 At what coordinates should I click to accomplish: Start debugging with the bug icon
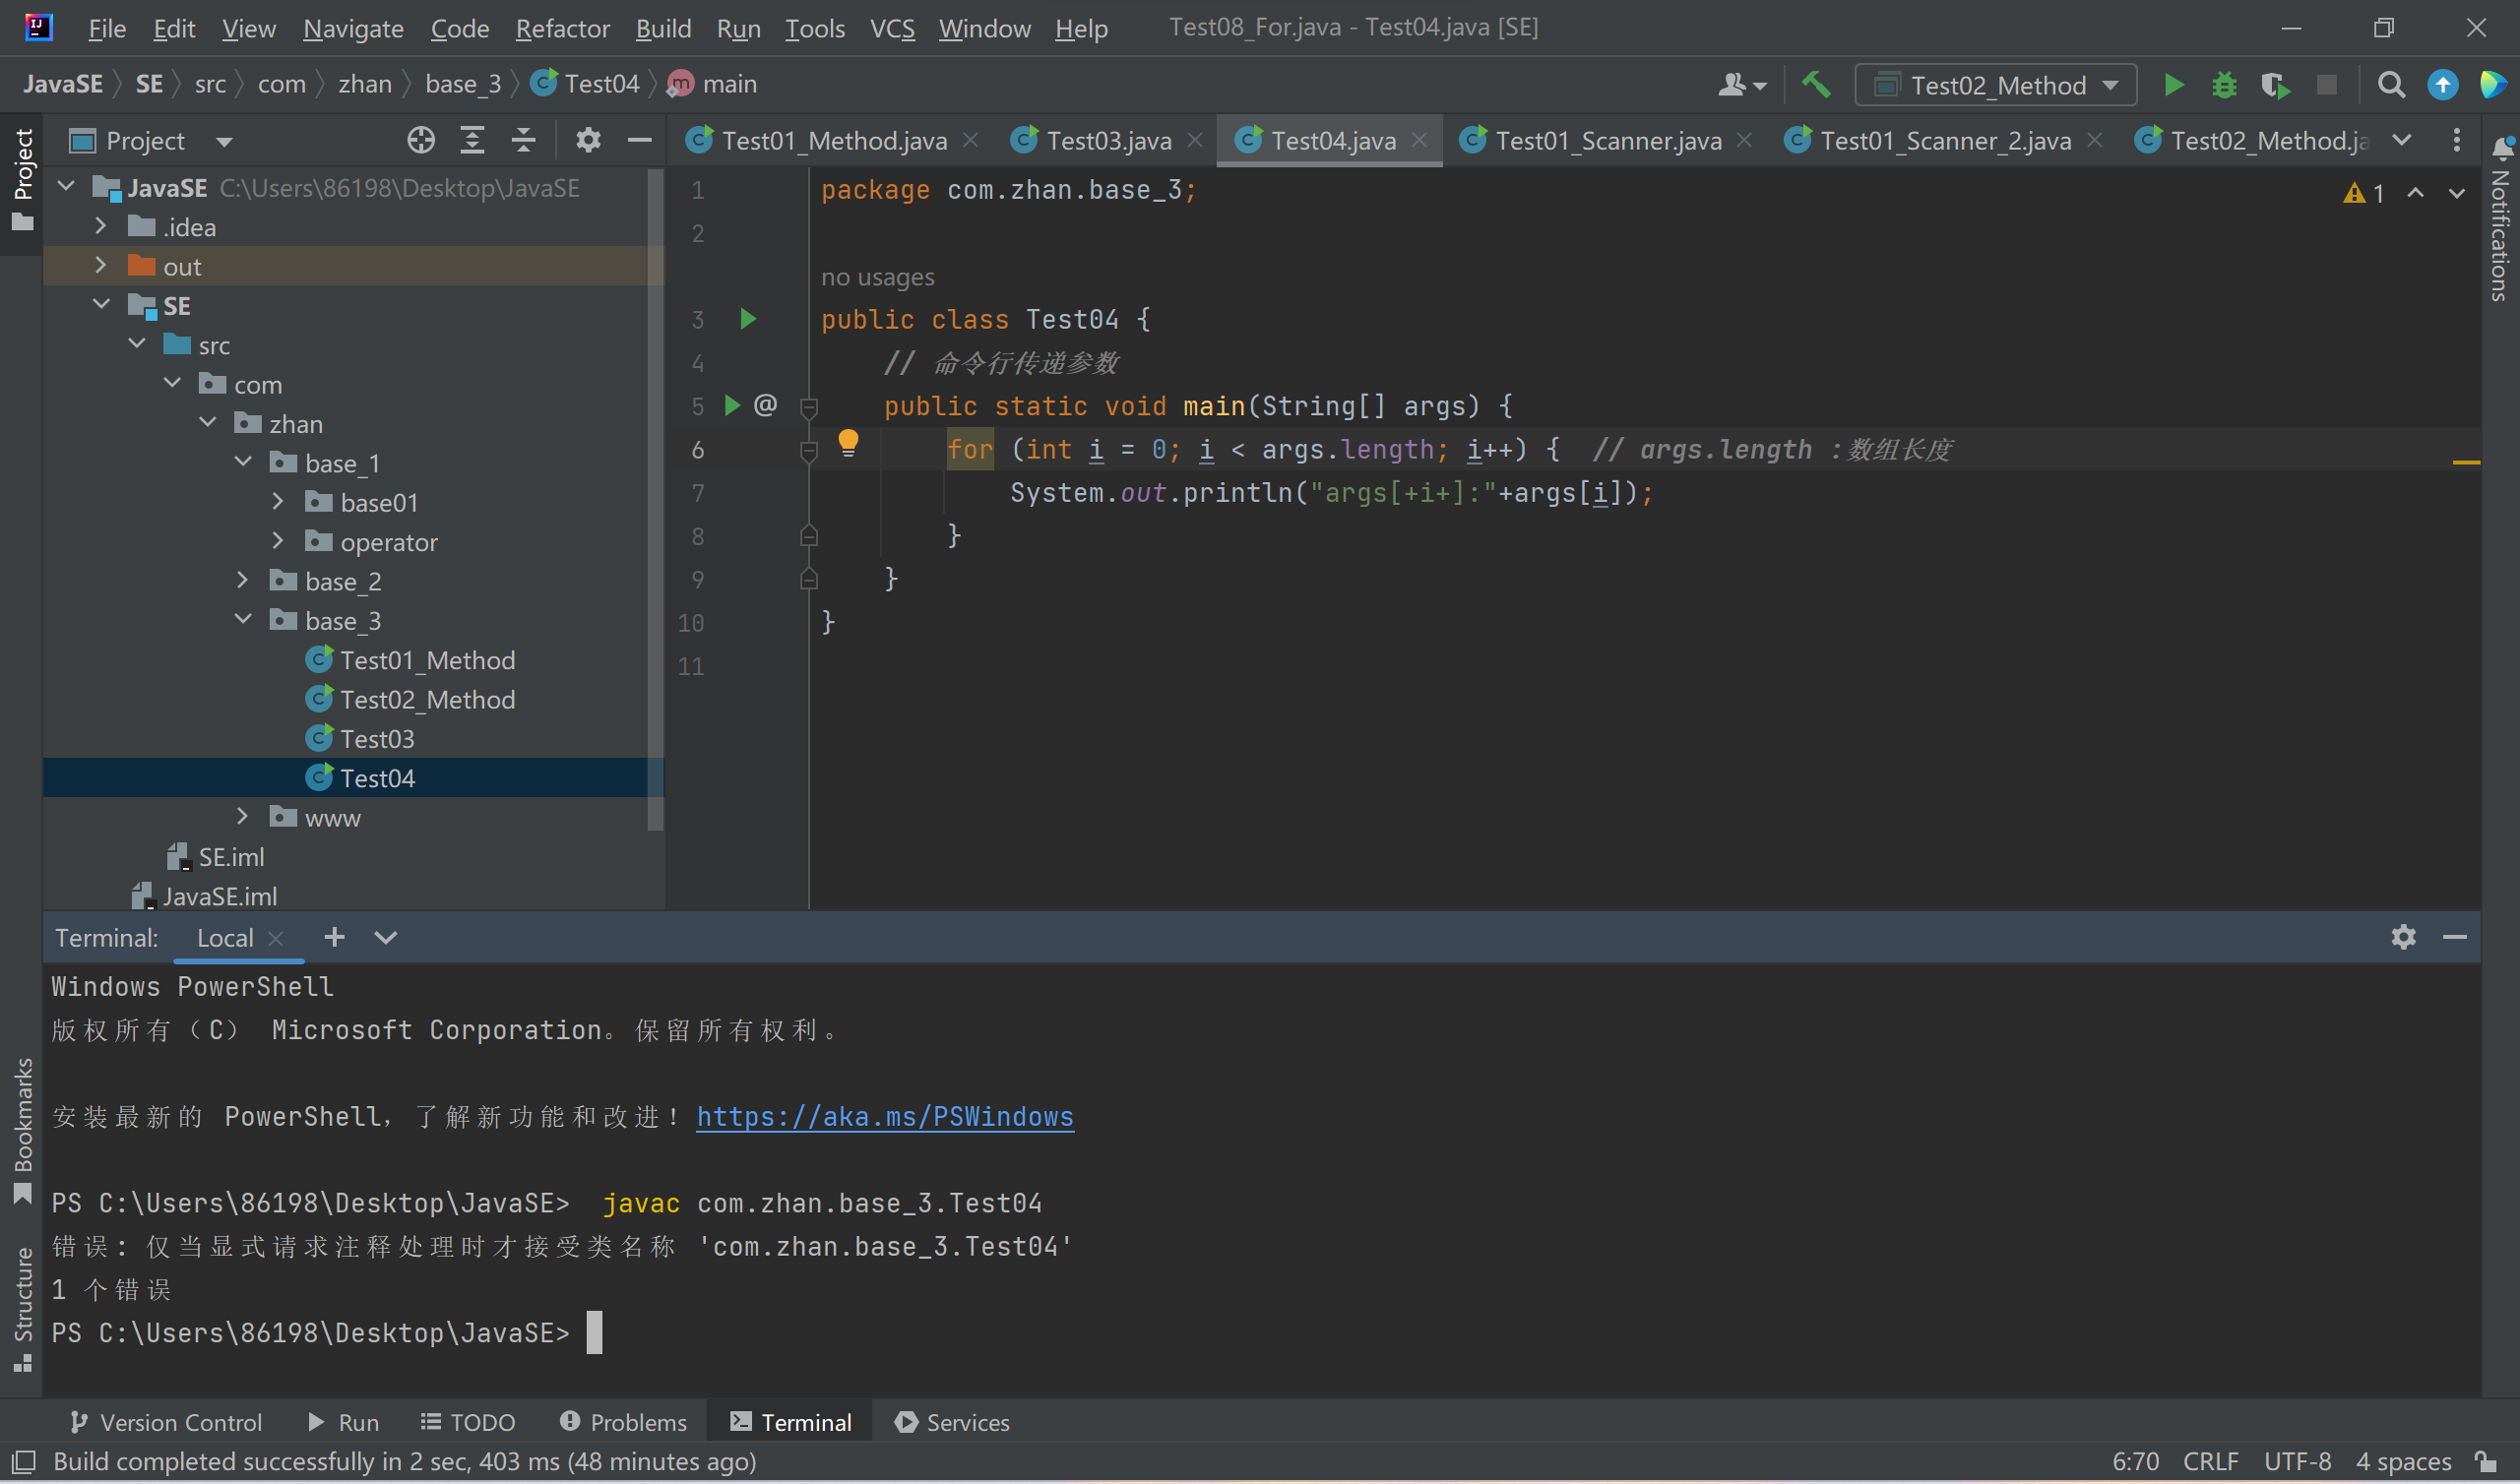2224,85
